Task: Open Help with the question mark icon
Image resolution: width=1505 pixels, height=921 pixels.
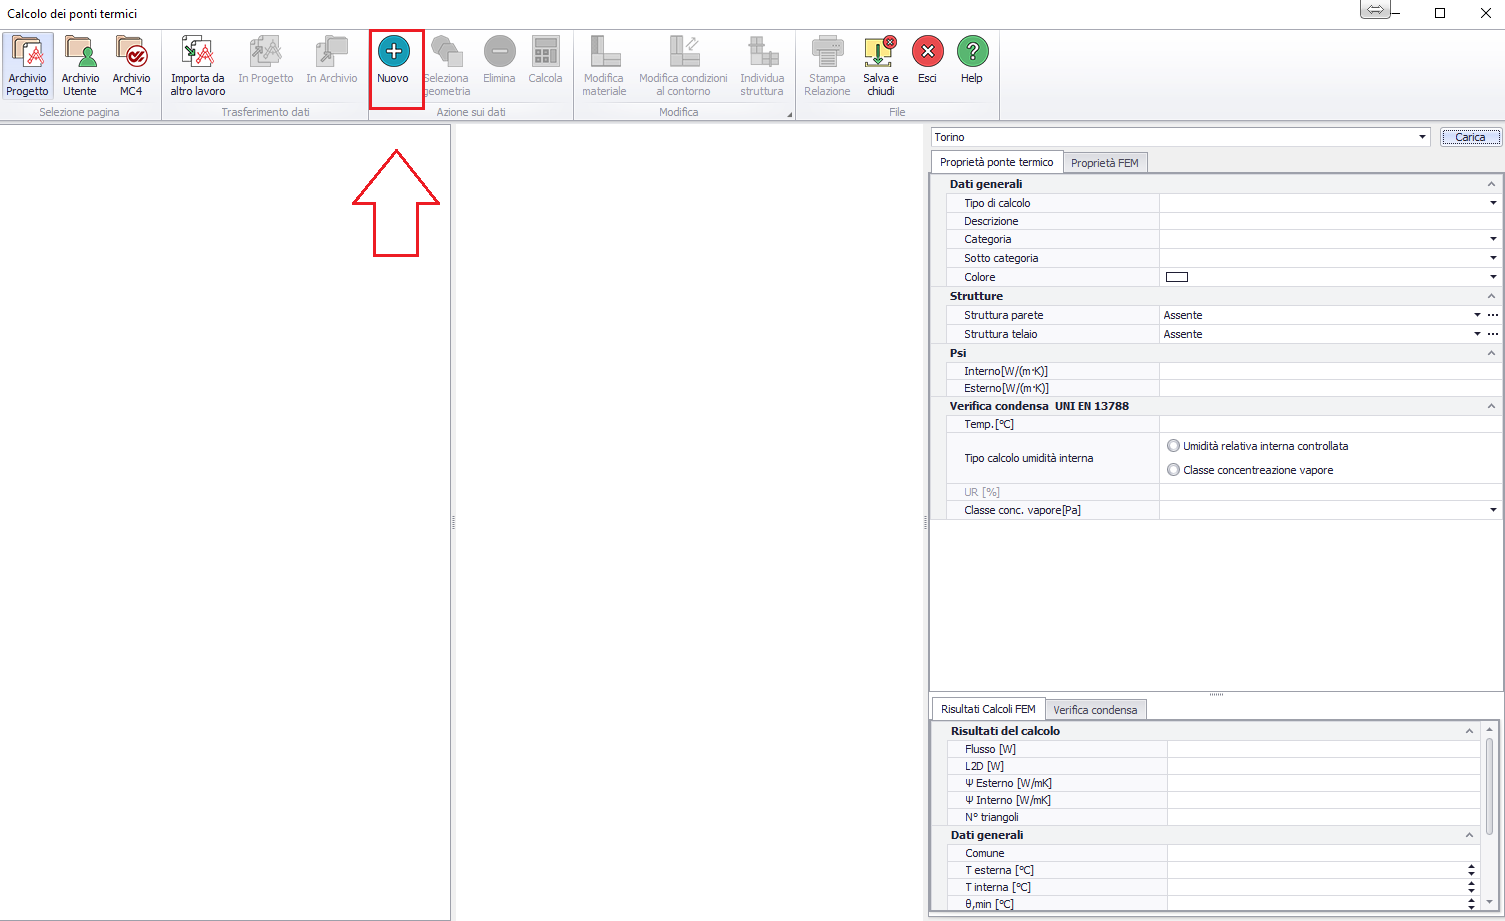Action: 972,52
